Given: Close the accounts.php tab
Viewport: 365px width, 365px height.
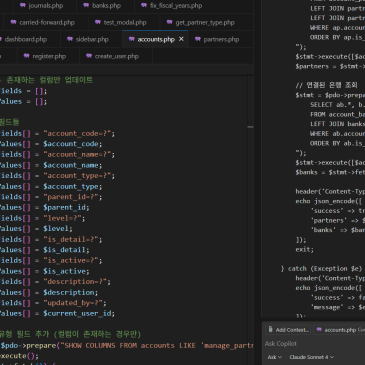Looking at the screenshot, I should pyautogui.click(x=181, y=39).
